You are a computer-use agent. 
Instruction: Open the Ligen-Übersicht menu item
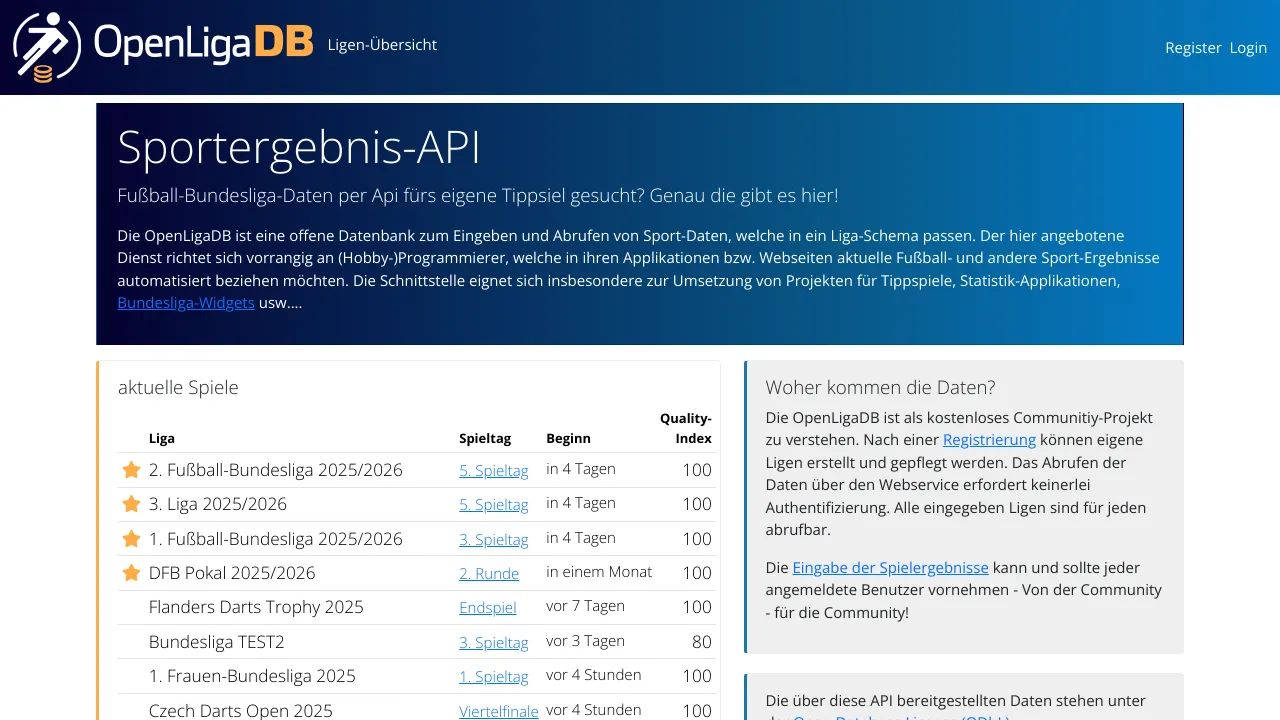click(382, 45)
